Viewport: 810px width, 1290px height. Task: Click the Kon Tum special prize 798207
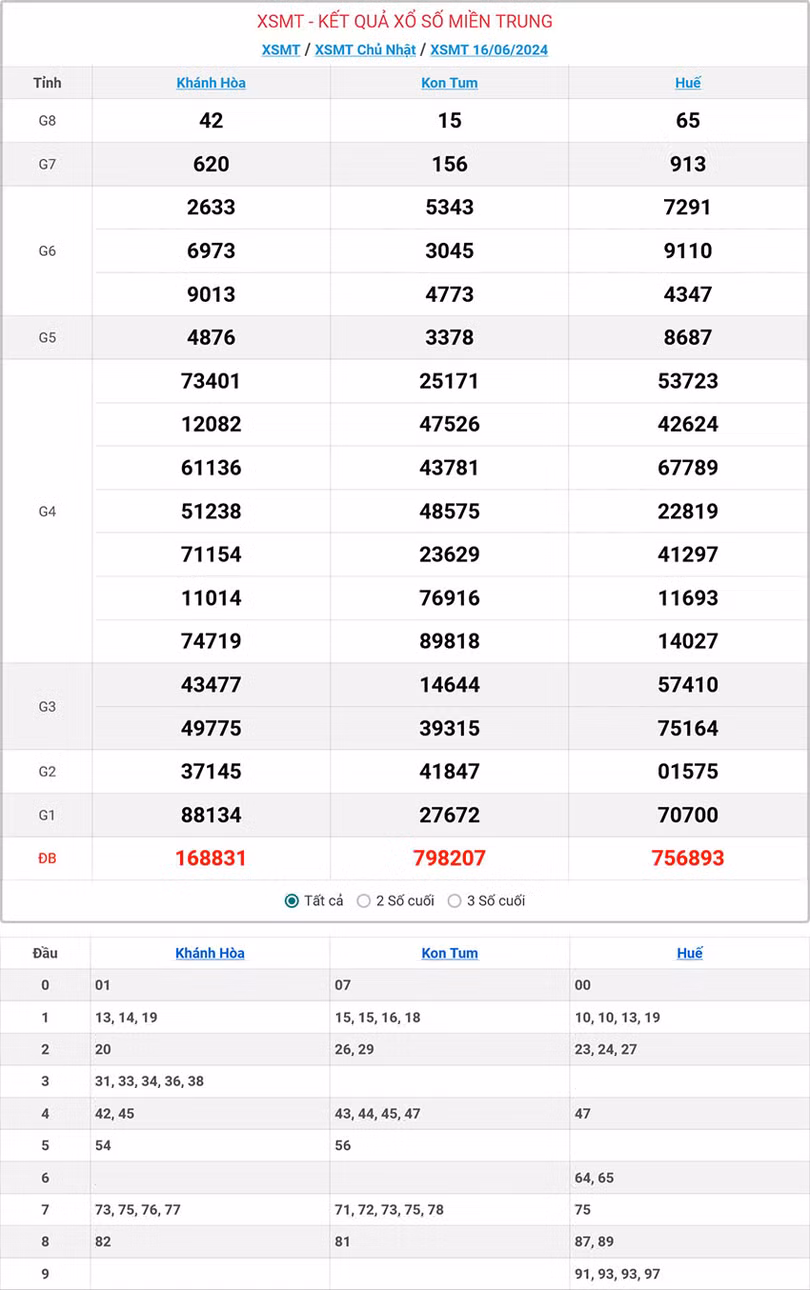pyautogui.click(x=448, y=858)
